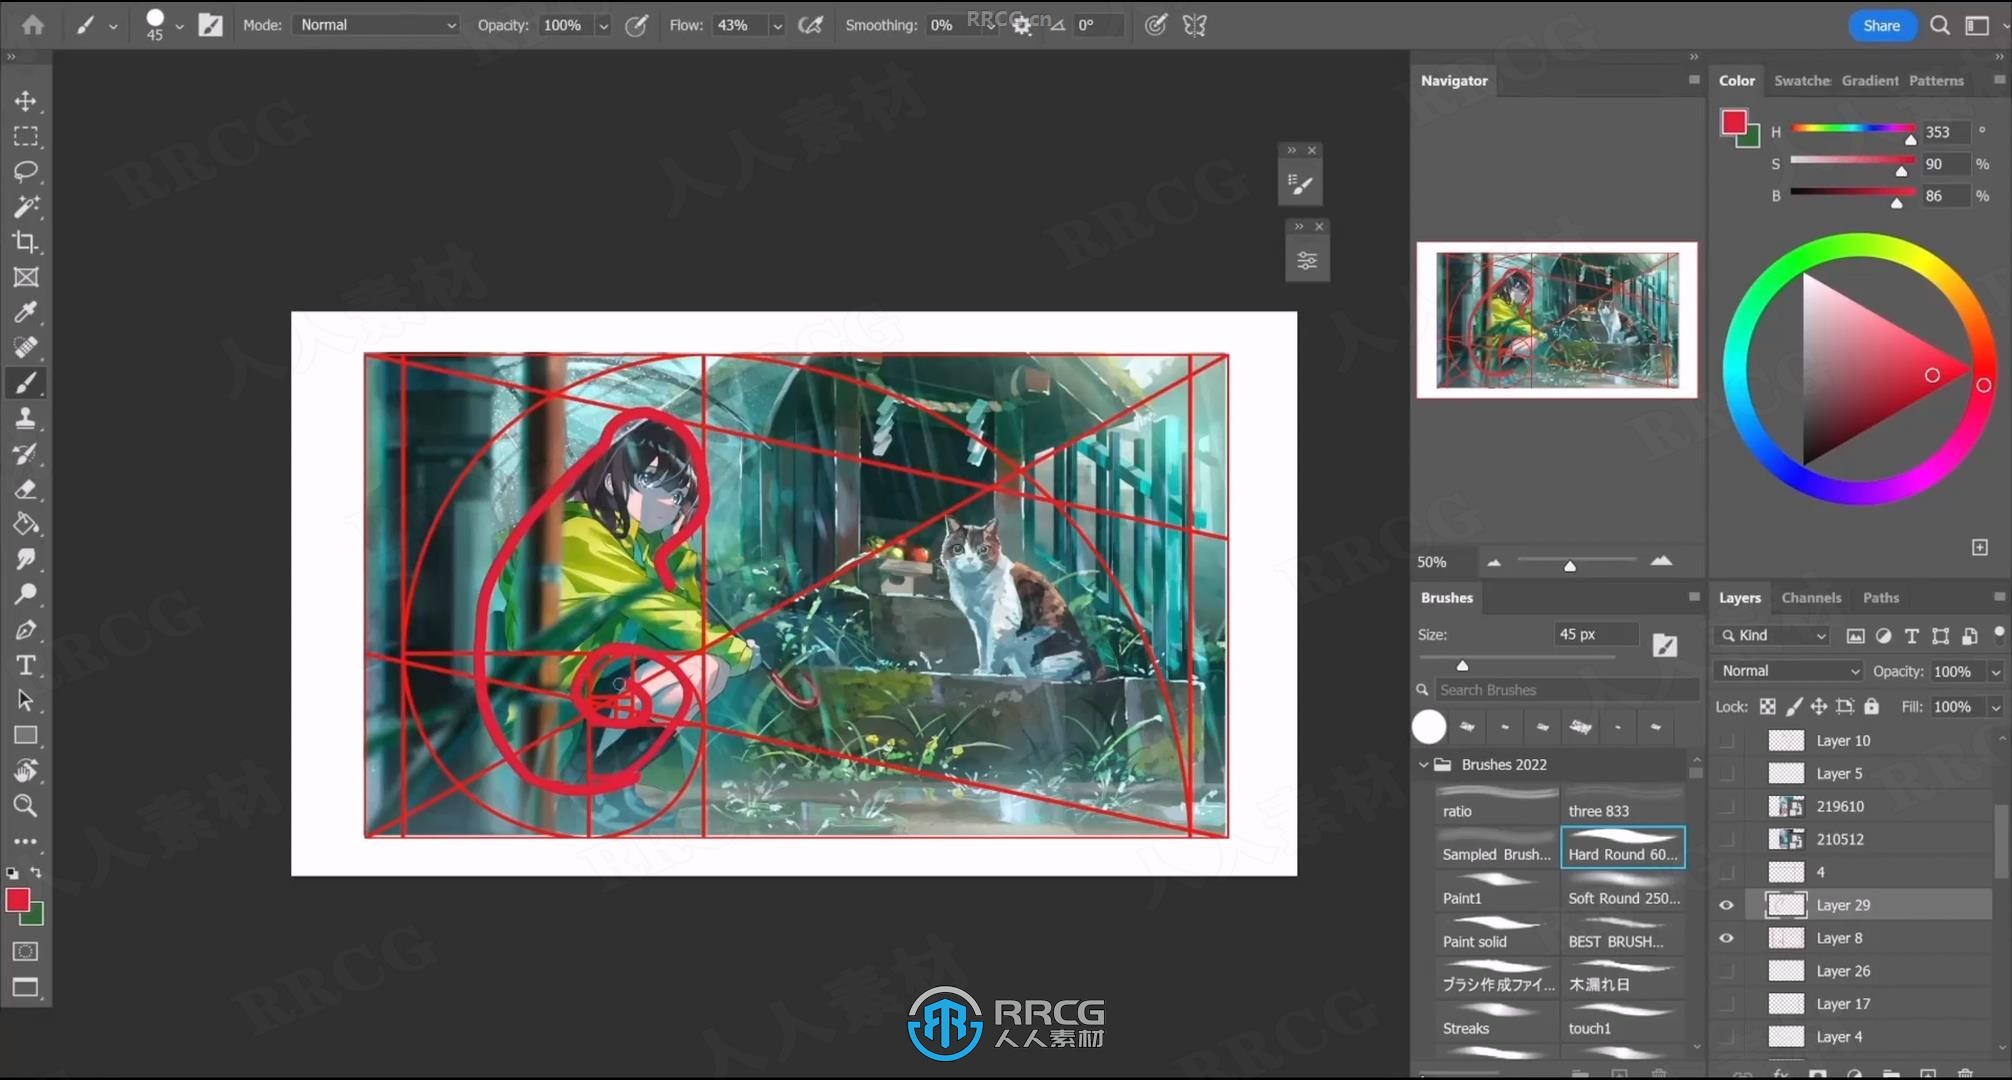Select the Frame tool
The height and width of the screenshot is (1080, 2012).
click(x=26, y=277)
